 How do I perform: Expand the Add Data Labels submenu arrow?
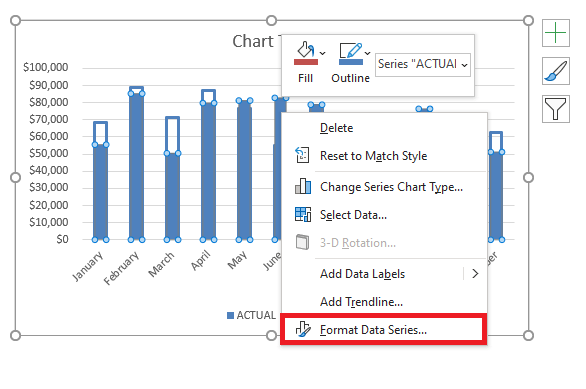475,274
